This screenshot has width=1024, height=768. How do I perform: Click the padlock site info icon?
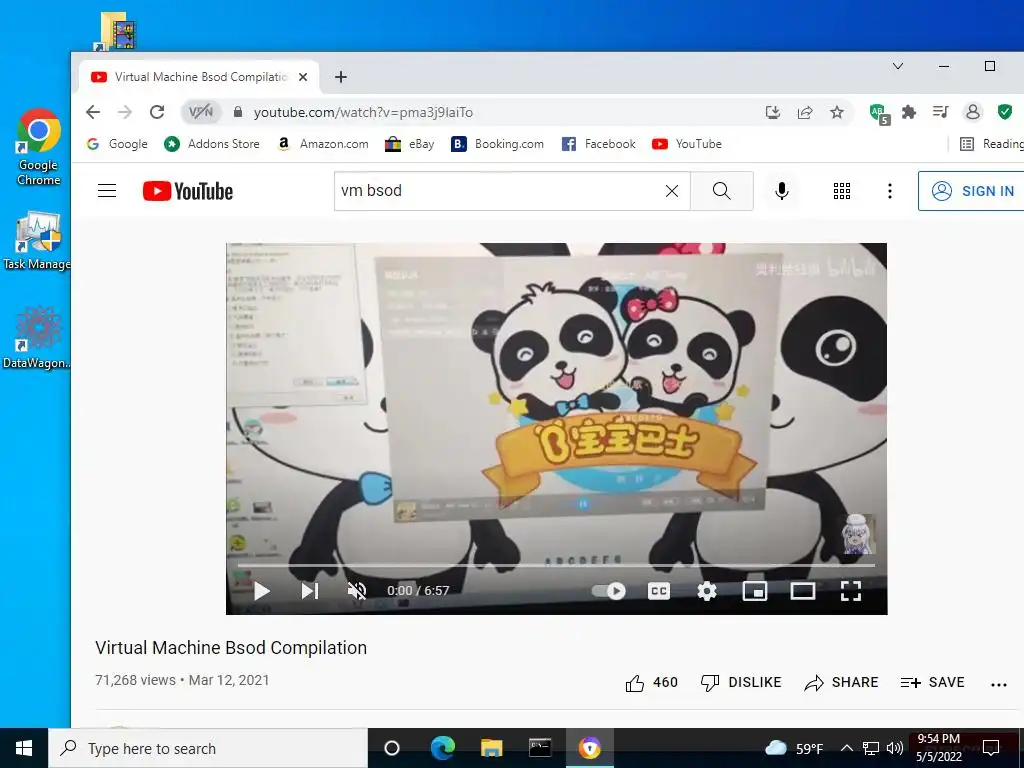coord(238,112)
